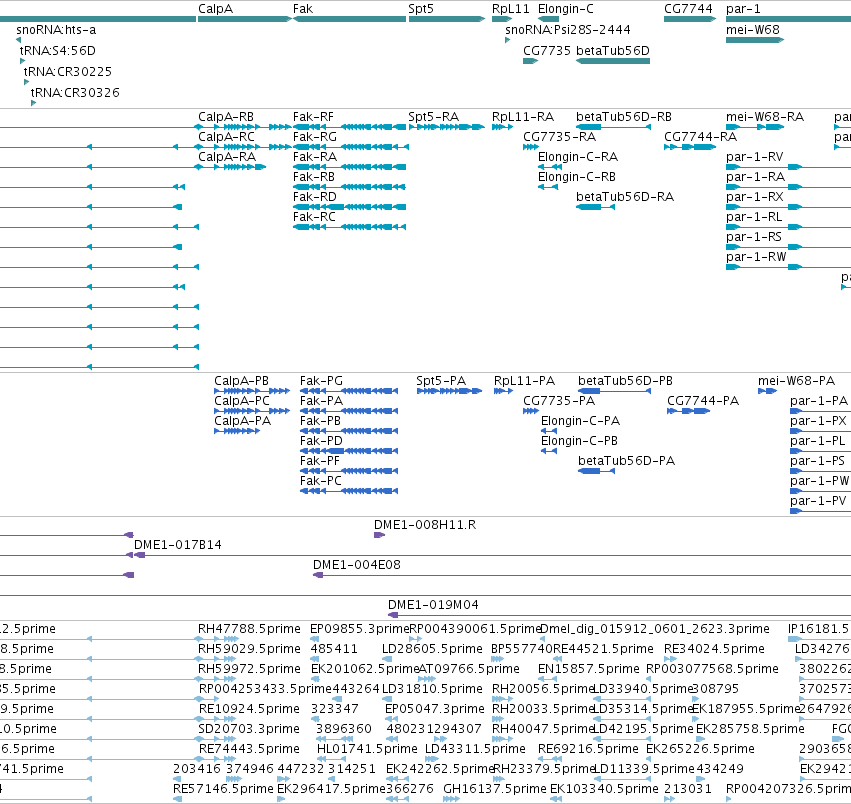This screenshot has height=804, width=851.
Task: Select transcript Elongin-C-RB label
Action: point(577,177)
